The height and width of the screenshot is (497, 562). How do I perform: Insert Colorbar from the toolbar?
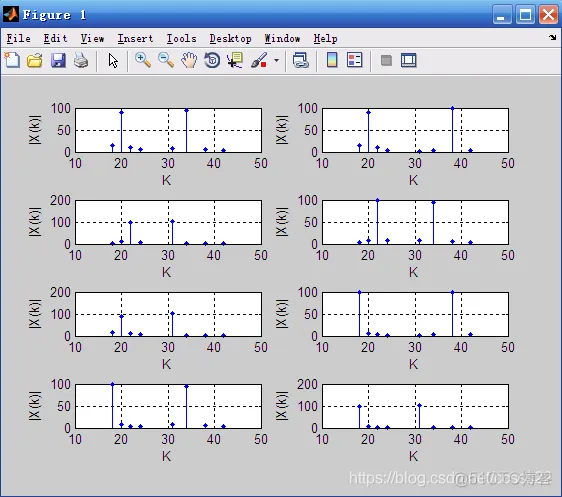point(332,60)
